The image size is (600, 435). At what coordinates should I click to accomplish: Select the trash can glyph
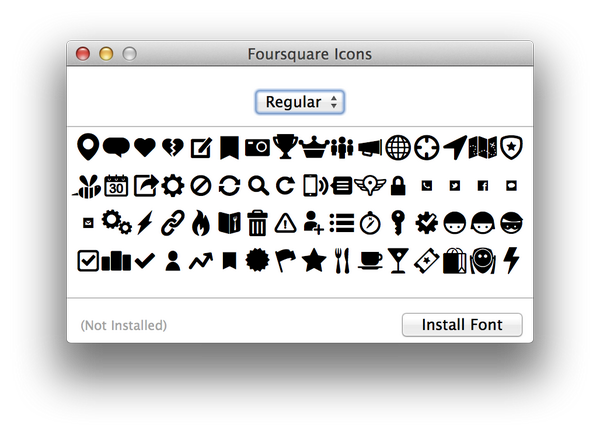coord(257,223)
